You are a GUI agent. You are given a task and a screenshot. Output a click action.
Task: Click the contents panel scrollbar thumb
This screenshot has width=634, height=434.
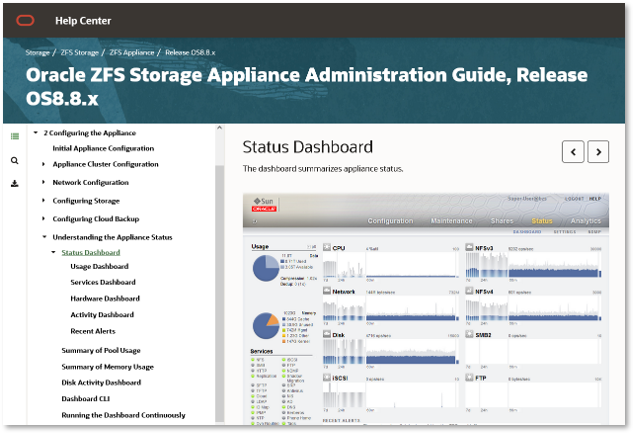pyautogui.click(x=220, y=293)
